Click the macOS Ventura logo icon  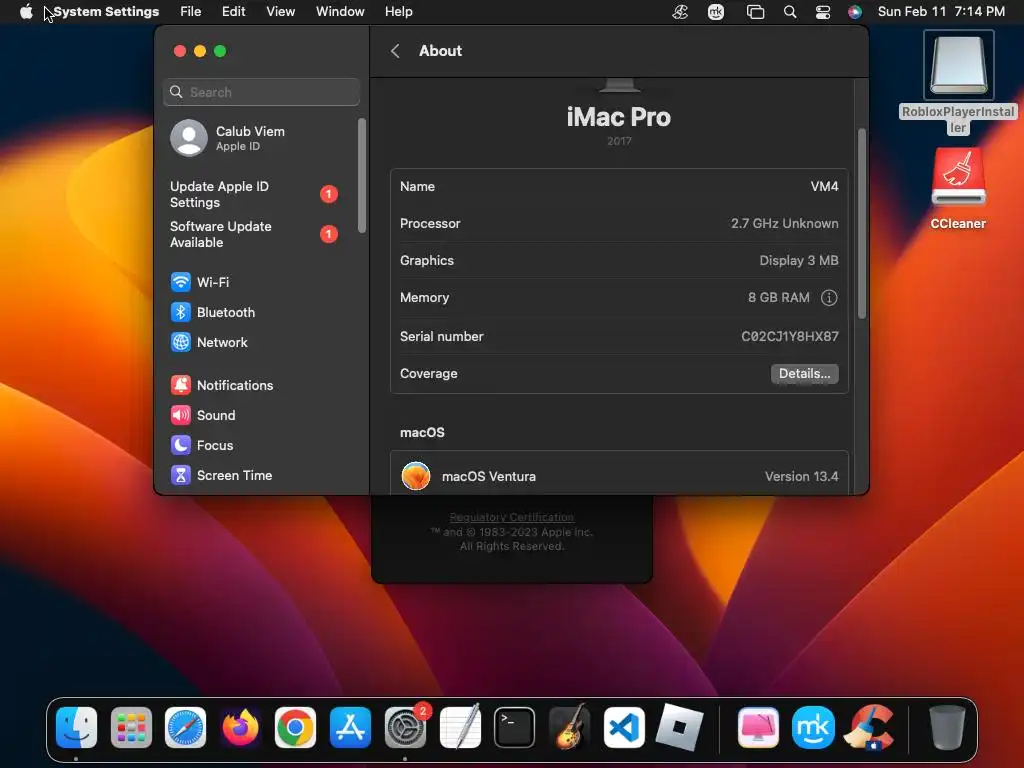tap(416, 476)
